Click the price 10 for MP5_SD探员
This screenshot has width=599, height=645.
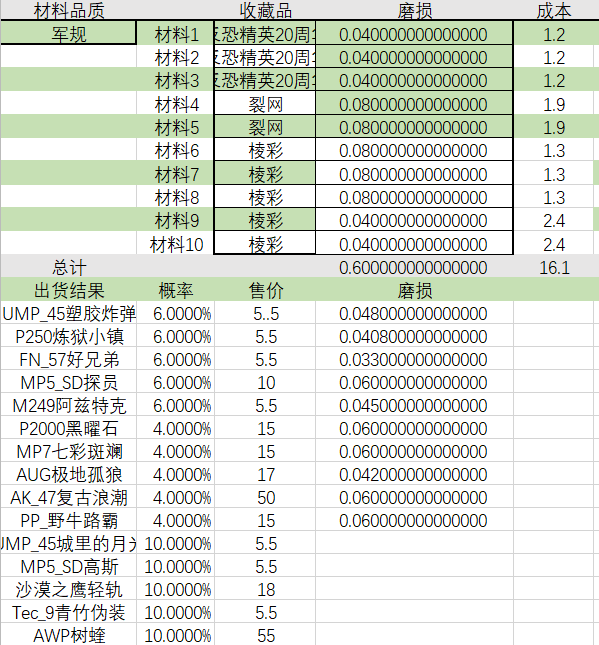click(x=265, y=383)
